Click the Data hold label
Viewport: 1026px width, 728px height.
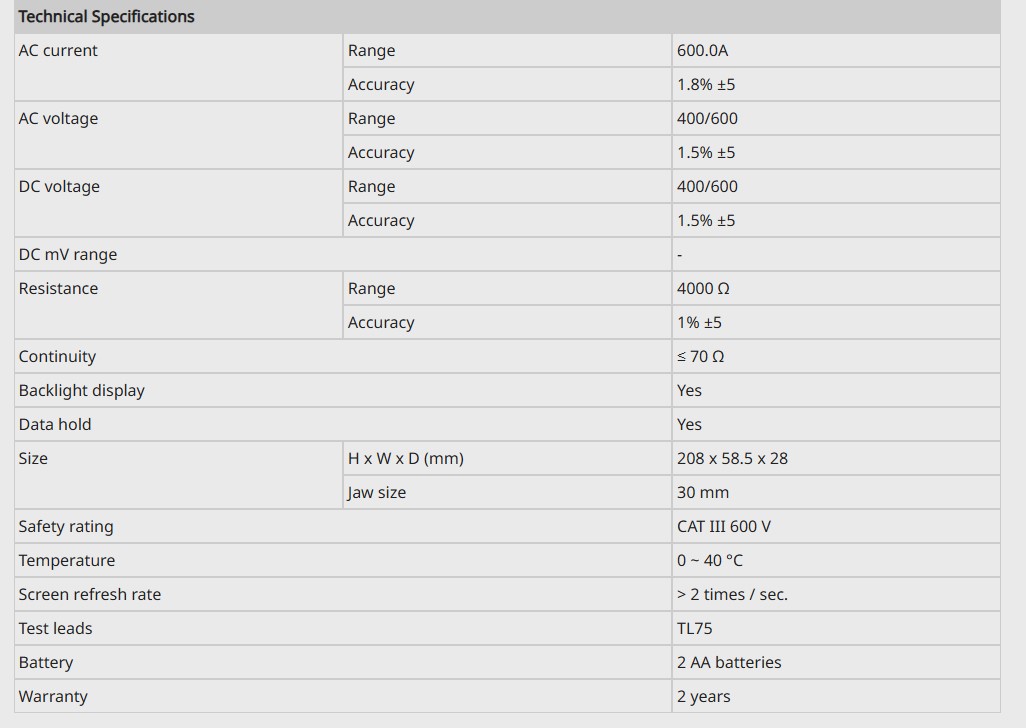(x=55, y=425)
